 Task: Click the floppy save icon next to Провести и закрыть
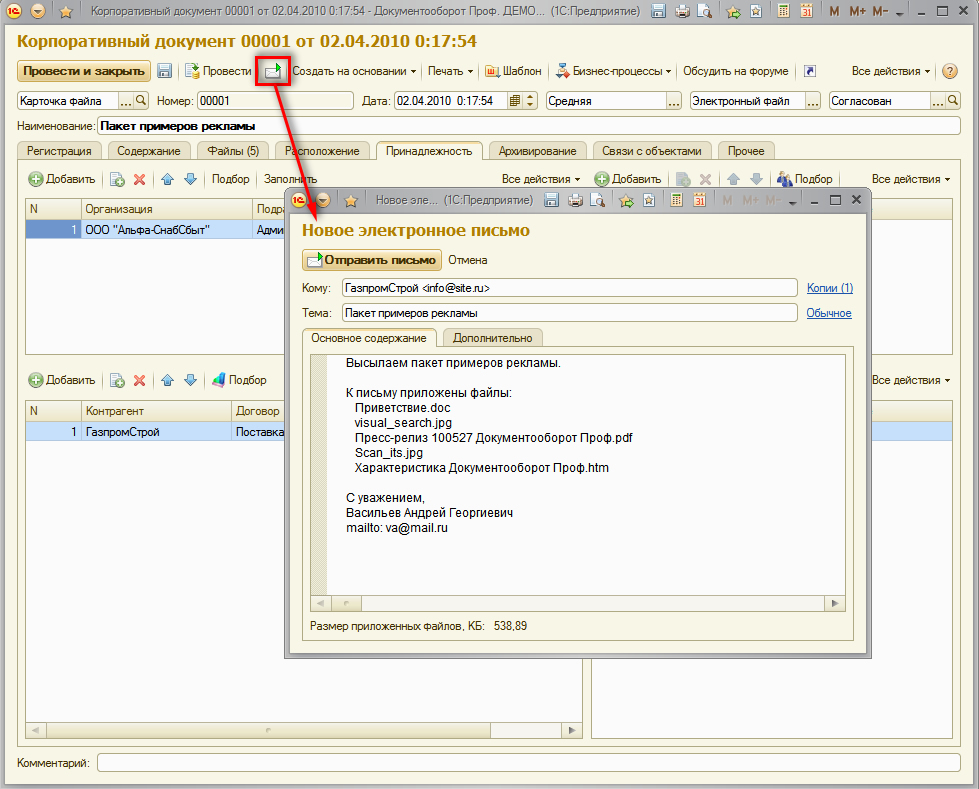[164, 71]
